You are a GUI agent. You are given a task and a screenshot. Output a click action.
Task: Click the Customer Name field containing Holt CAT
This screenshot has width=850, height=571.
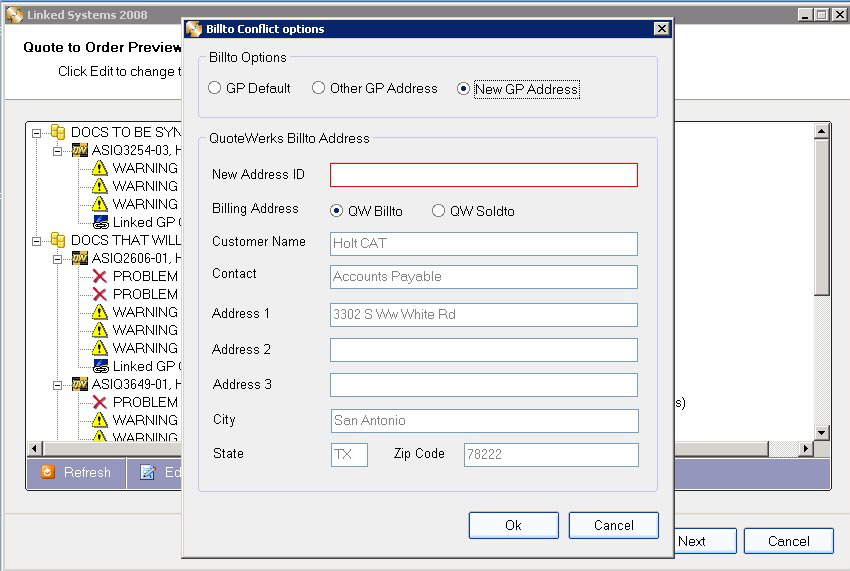(x=484, y=243)
